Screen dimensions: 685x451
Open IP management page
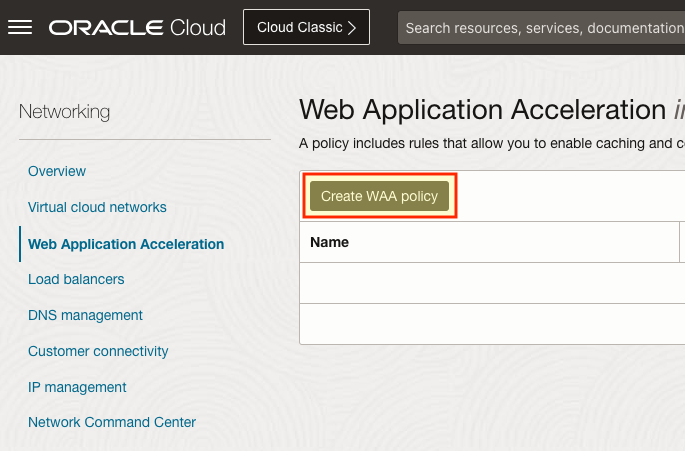[x=77, y=387]
